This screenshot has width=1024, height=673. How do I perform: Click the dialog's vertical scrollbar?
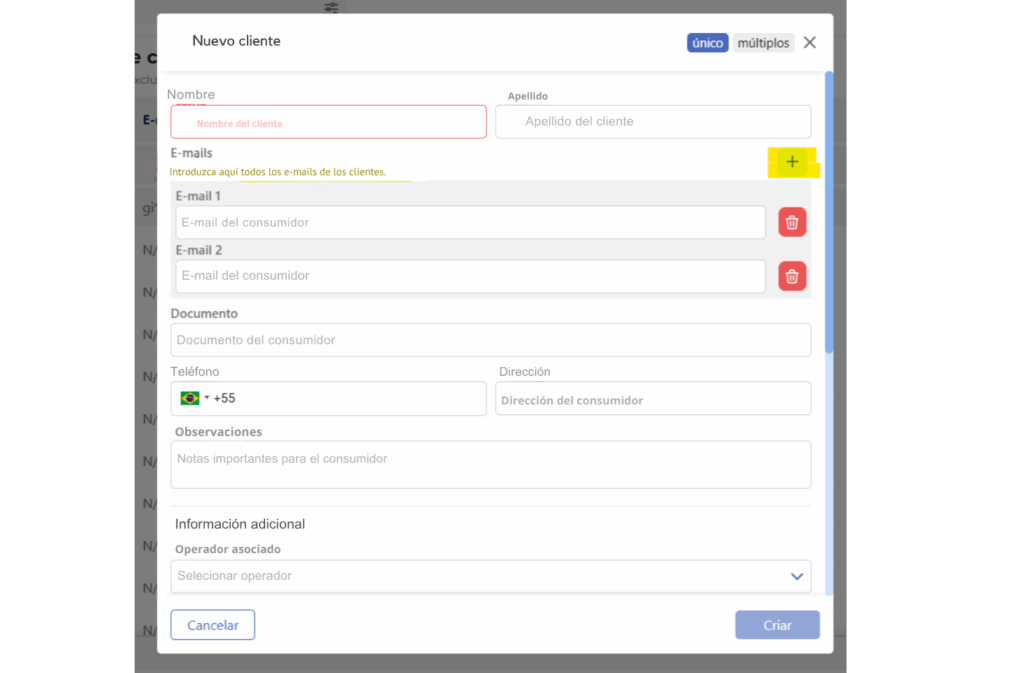point(828,212)
